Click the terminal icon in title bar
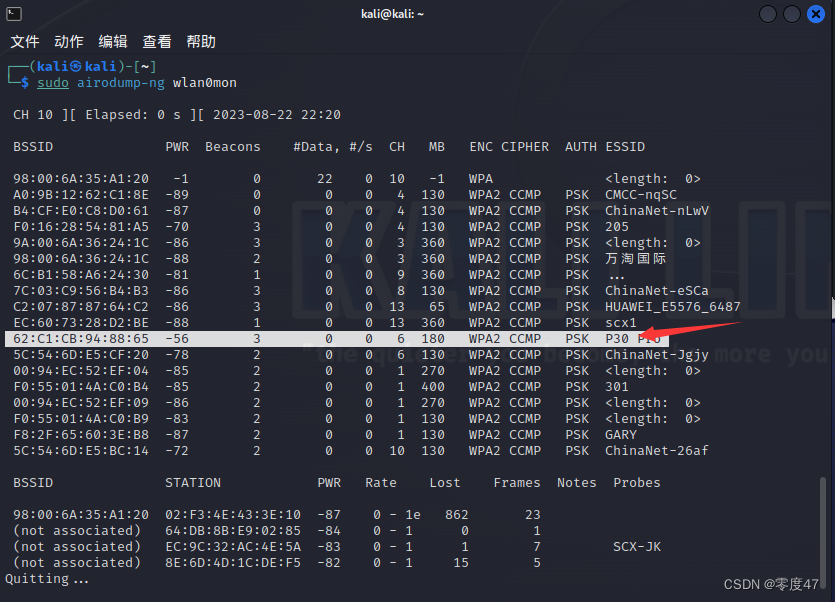 [x=14, y=14]
